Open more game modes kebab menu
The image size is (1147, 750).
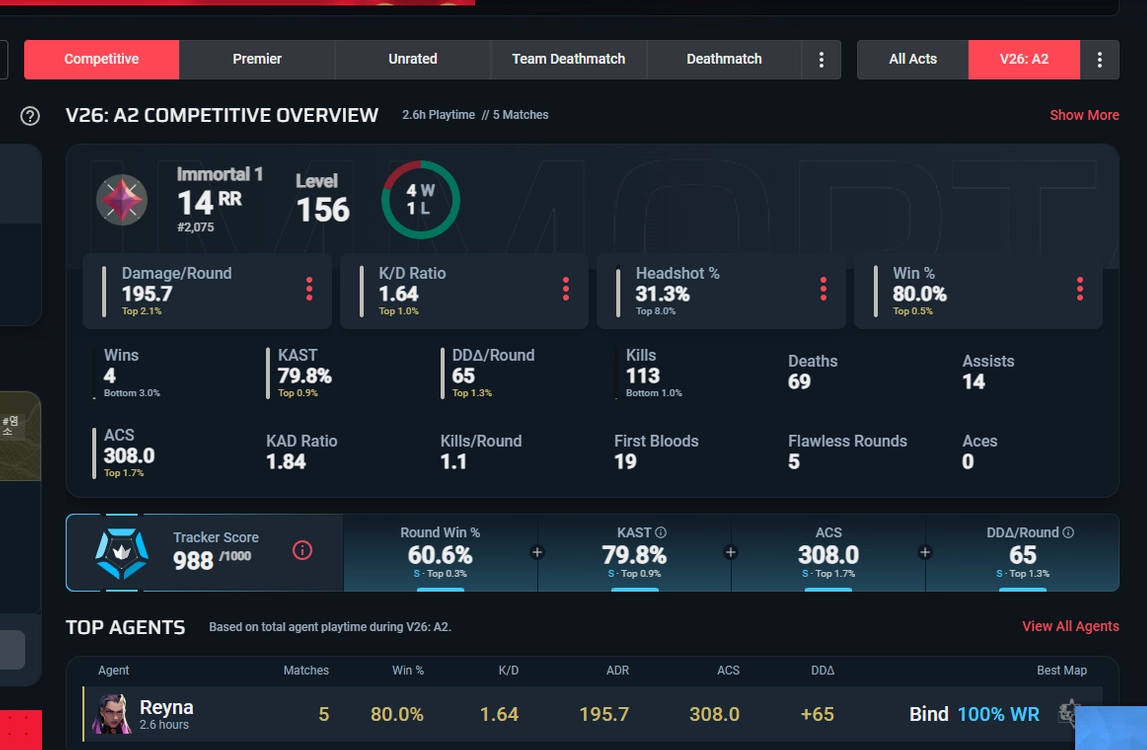[821, 59]
